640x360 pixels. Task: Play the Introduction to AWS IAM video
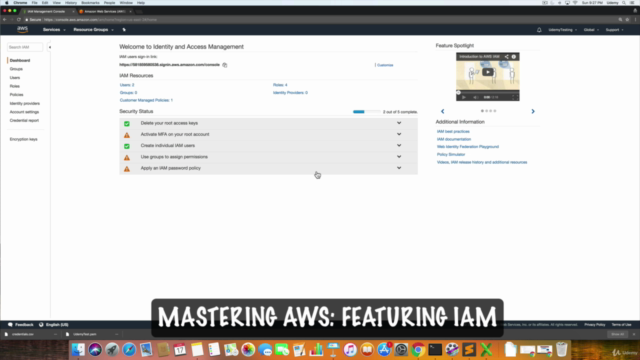(x=487, y=72)
